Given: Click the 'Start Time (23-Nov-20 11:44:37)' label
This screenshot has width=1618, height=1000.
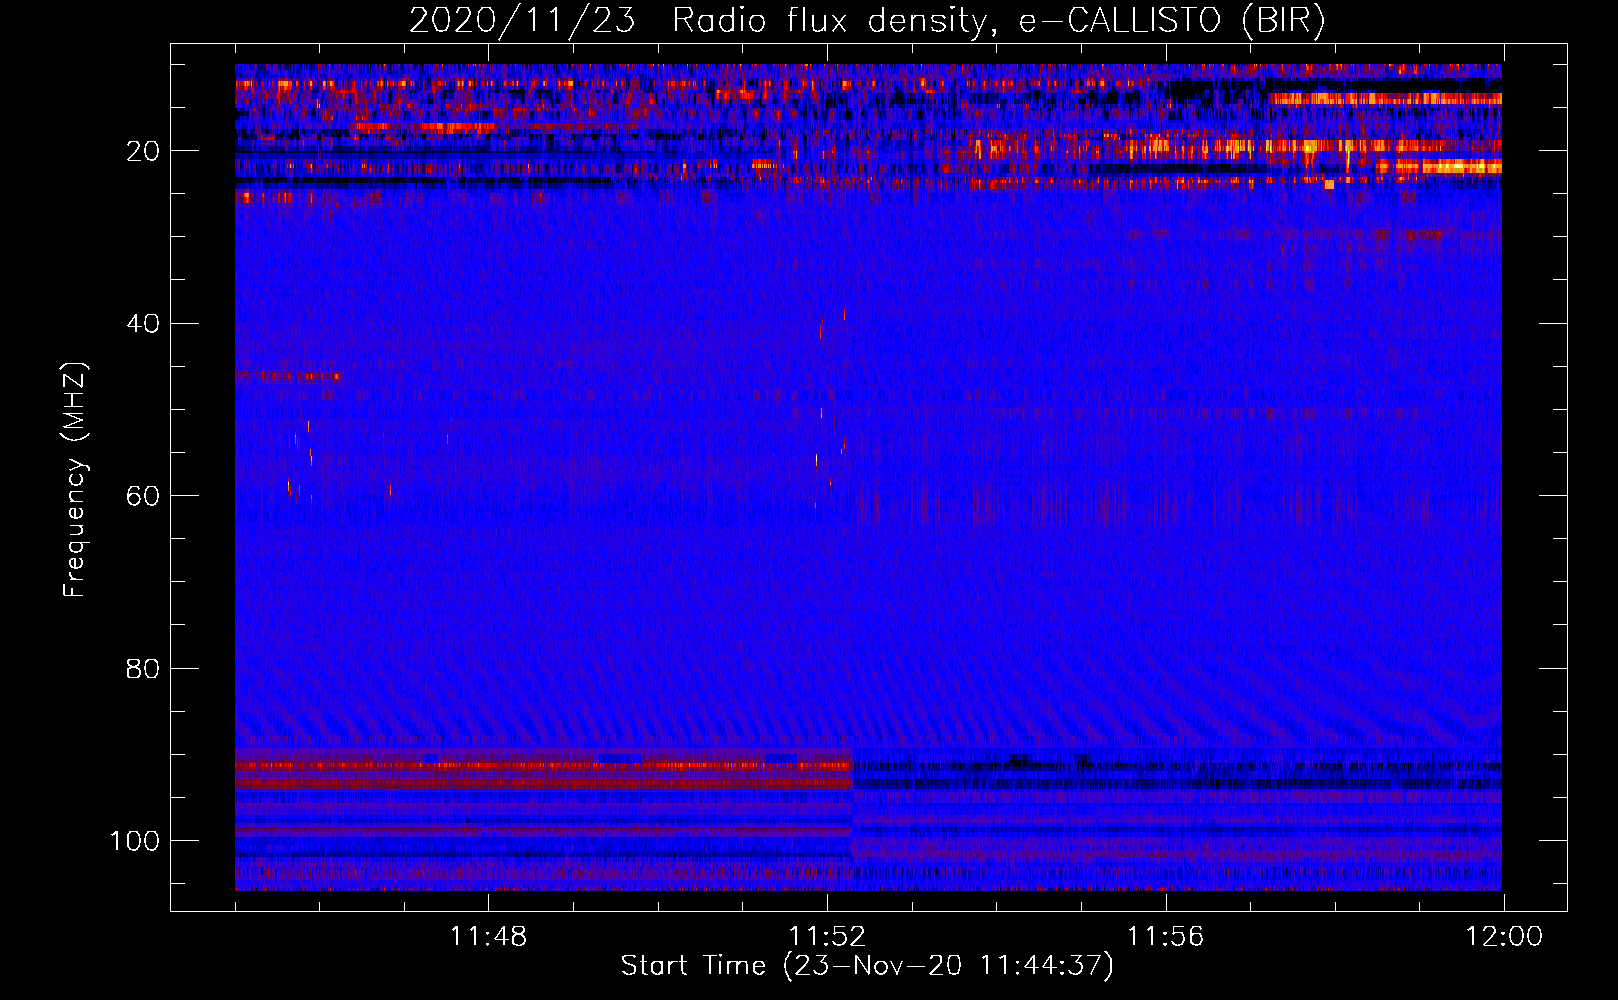Looking at the screenshot, I should (x=867, y=966).
